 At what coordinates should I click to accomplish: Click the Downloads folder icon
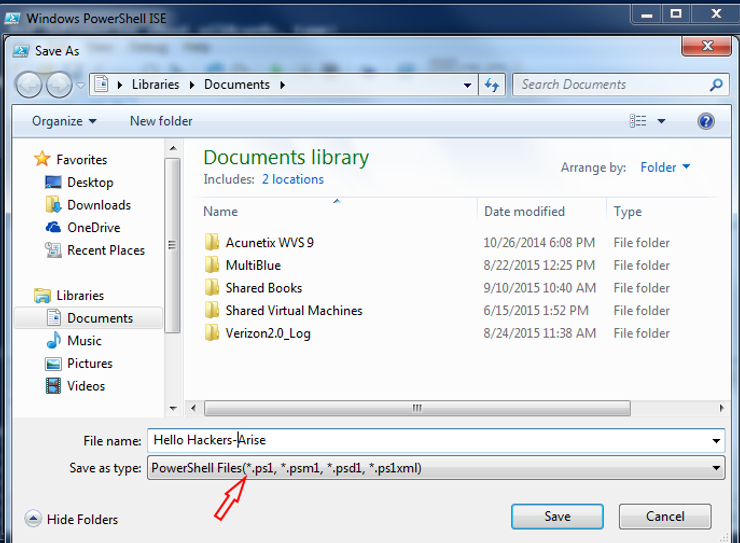tap(53, 204)
